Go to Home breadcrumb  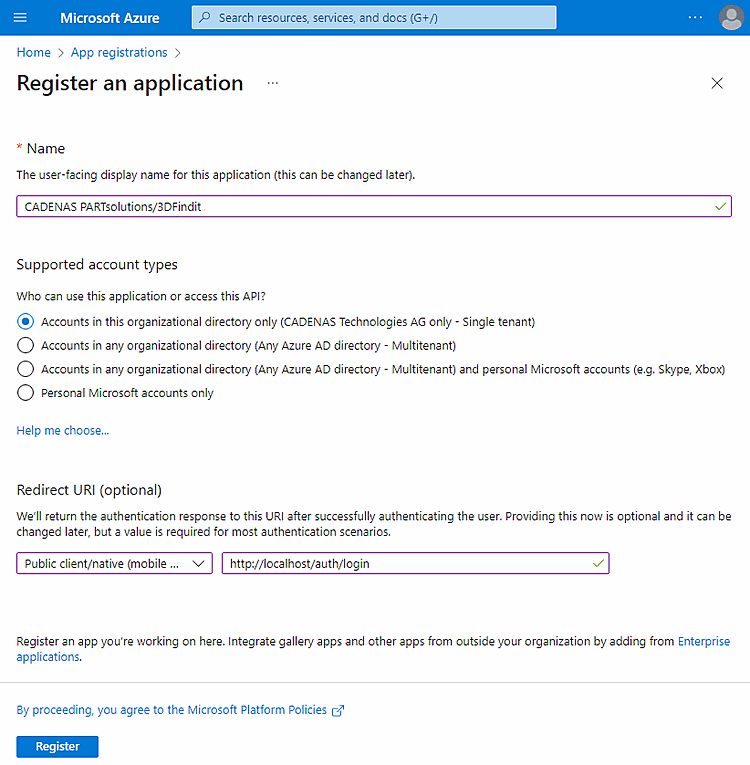tap(34, 53)
